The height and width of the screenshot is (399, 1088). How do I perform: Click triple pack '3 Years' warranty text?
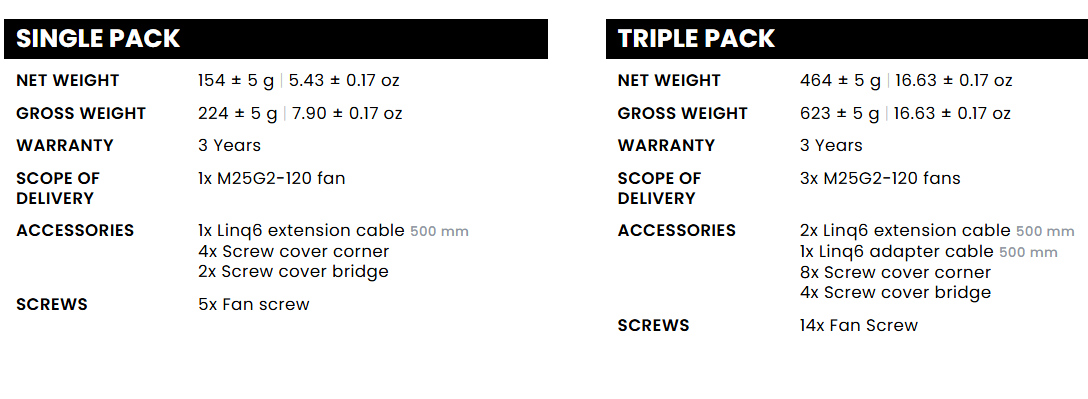(831, 146)
